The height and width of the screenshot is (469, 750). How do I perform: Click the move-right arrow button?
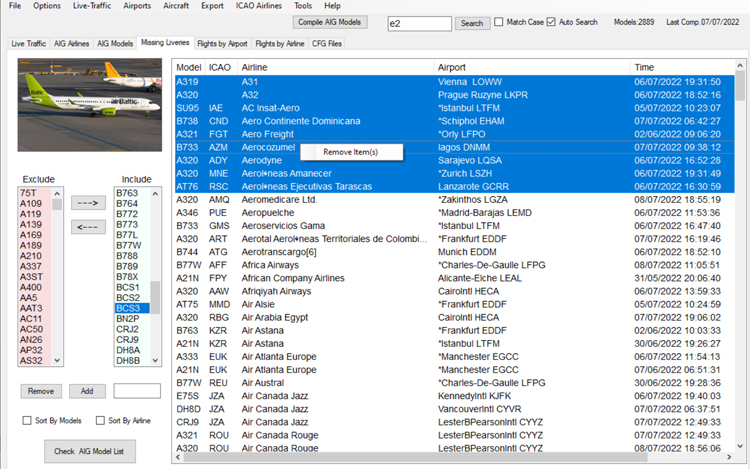(x=88, y=203)
